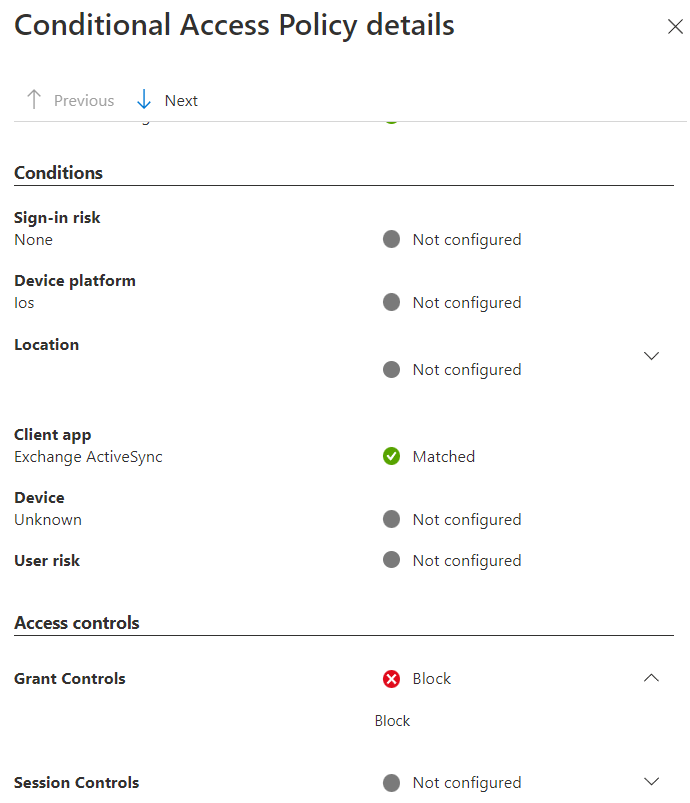Image resolution: width=690 pixels, height=803 pixels.
Task: Click the status dot next to Location
Action: (x=391, y=369)
